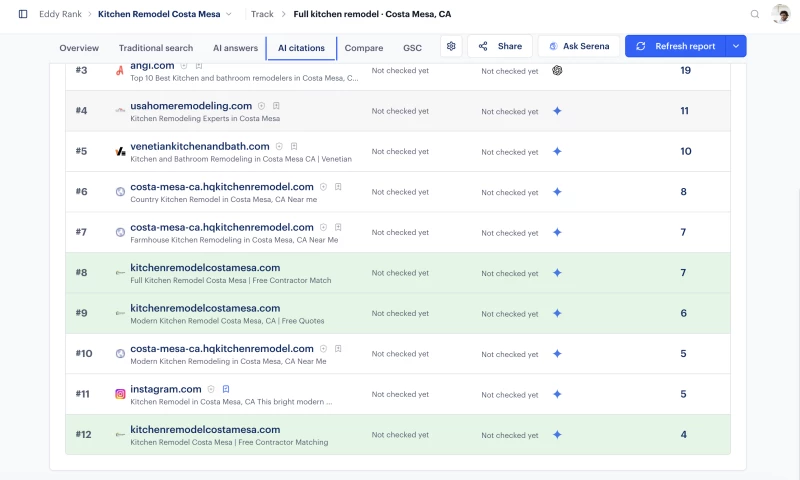Click the citation count 19 for angi.com
Image resolution: width=800 pixels, height=480 pixels.
[685, 70]
